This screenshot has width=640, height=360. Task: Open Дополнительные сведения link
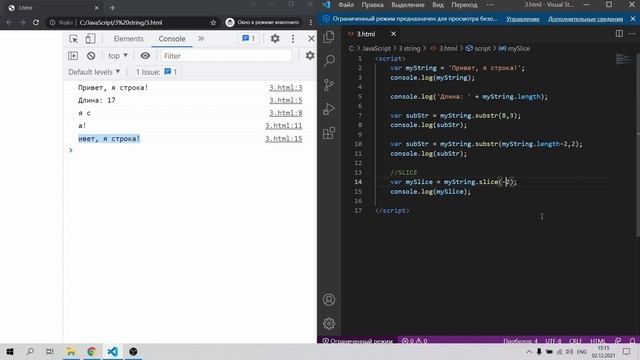[585, 19]
